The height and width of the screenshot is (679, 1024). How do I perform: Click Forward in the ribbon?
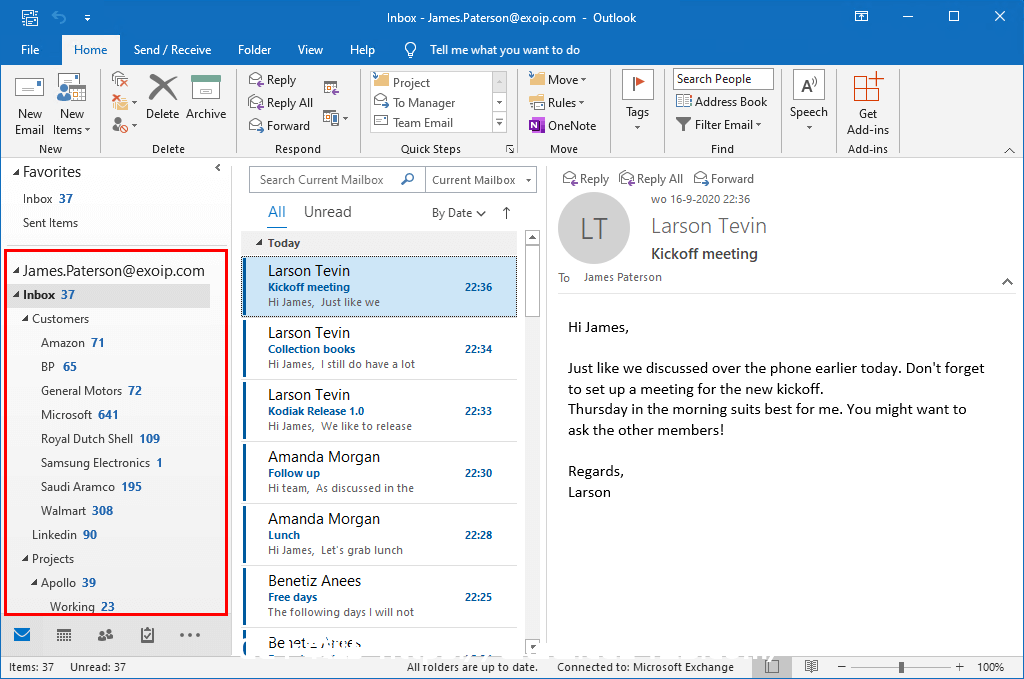coord(280,125)
